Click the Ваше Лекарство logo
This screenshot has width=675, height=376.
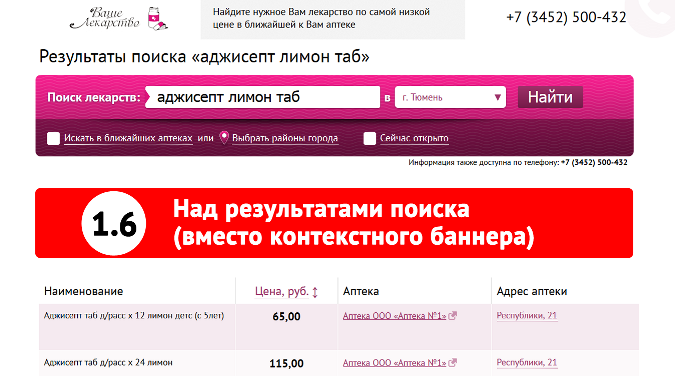click(118, 19)
